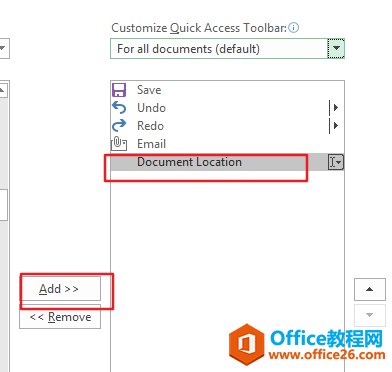Select the Redo command label
Screen dimensions: 392x372
pyautogui.click(x=151, y=126)
